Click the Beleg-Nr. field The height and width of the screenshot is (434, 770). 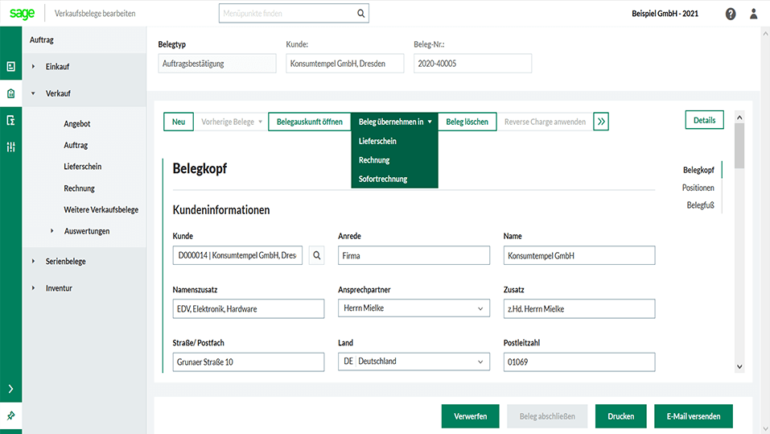pos(472,63)
